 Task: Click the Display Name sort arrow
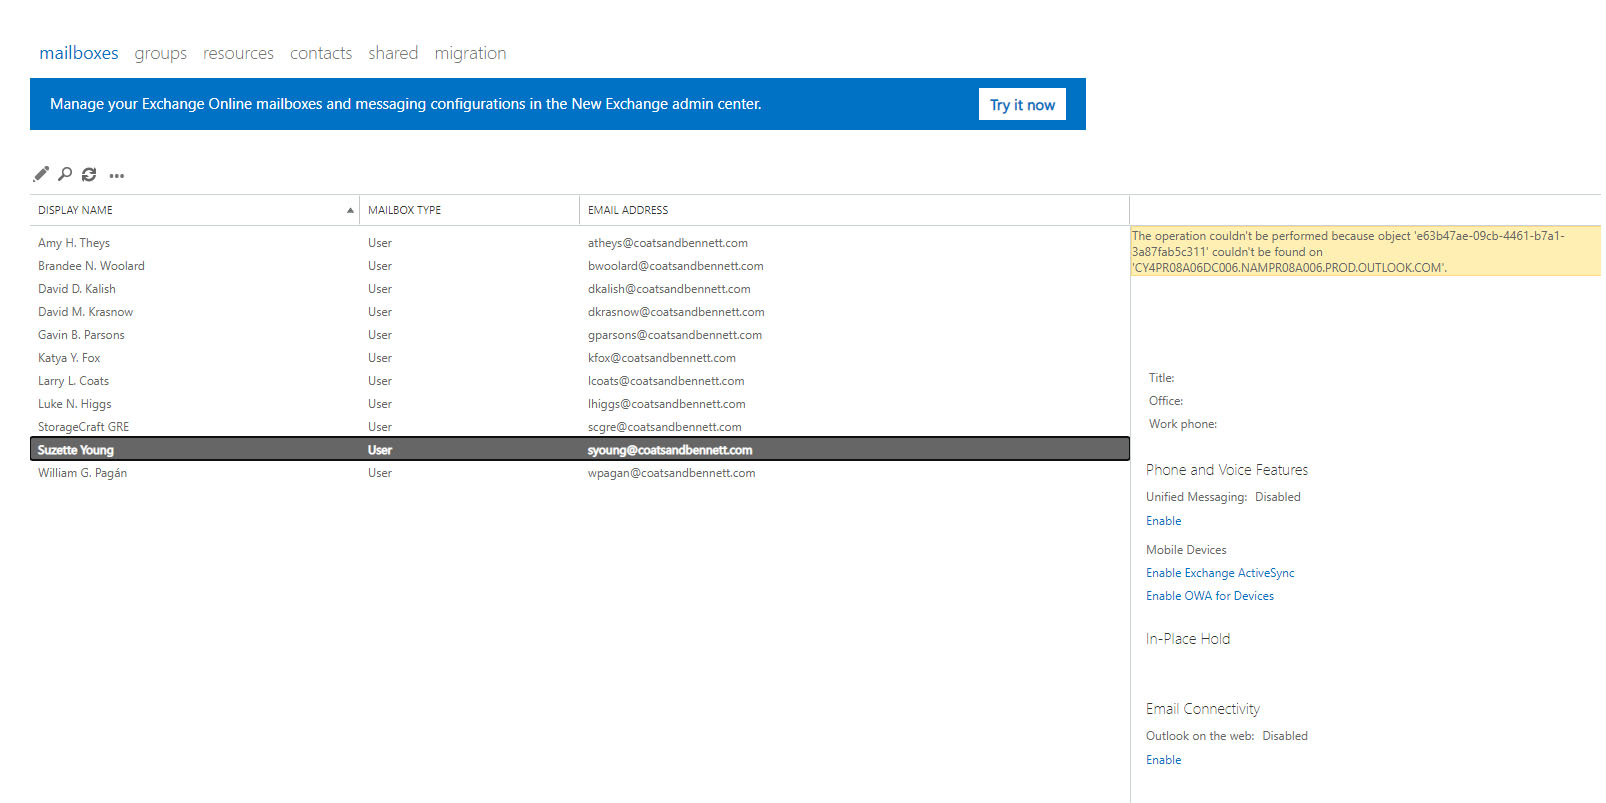click(x=350, y=210)
